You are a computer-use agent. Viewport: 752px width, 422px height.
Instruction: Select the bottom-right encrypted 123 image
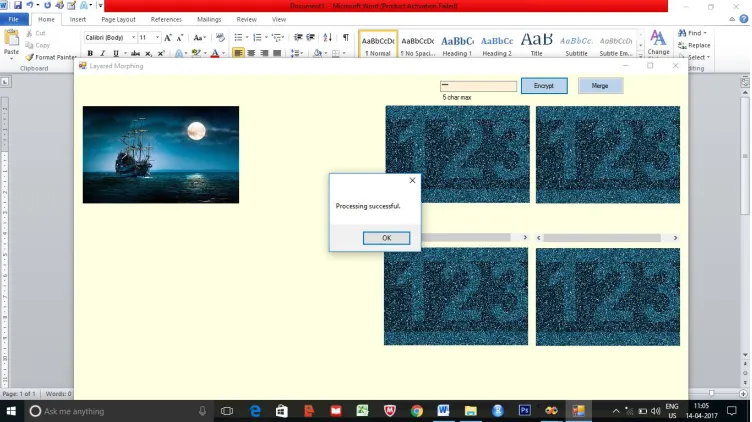(608, 296)
